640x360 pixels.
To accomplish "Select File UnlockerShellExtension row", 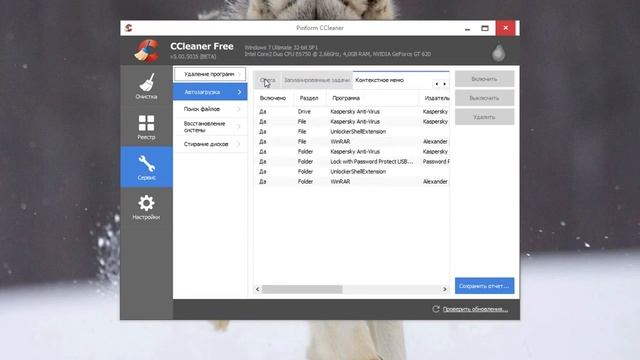I will pos(352,131).
